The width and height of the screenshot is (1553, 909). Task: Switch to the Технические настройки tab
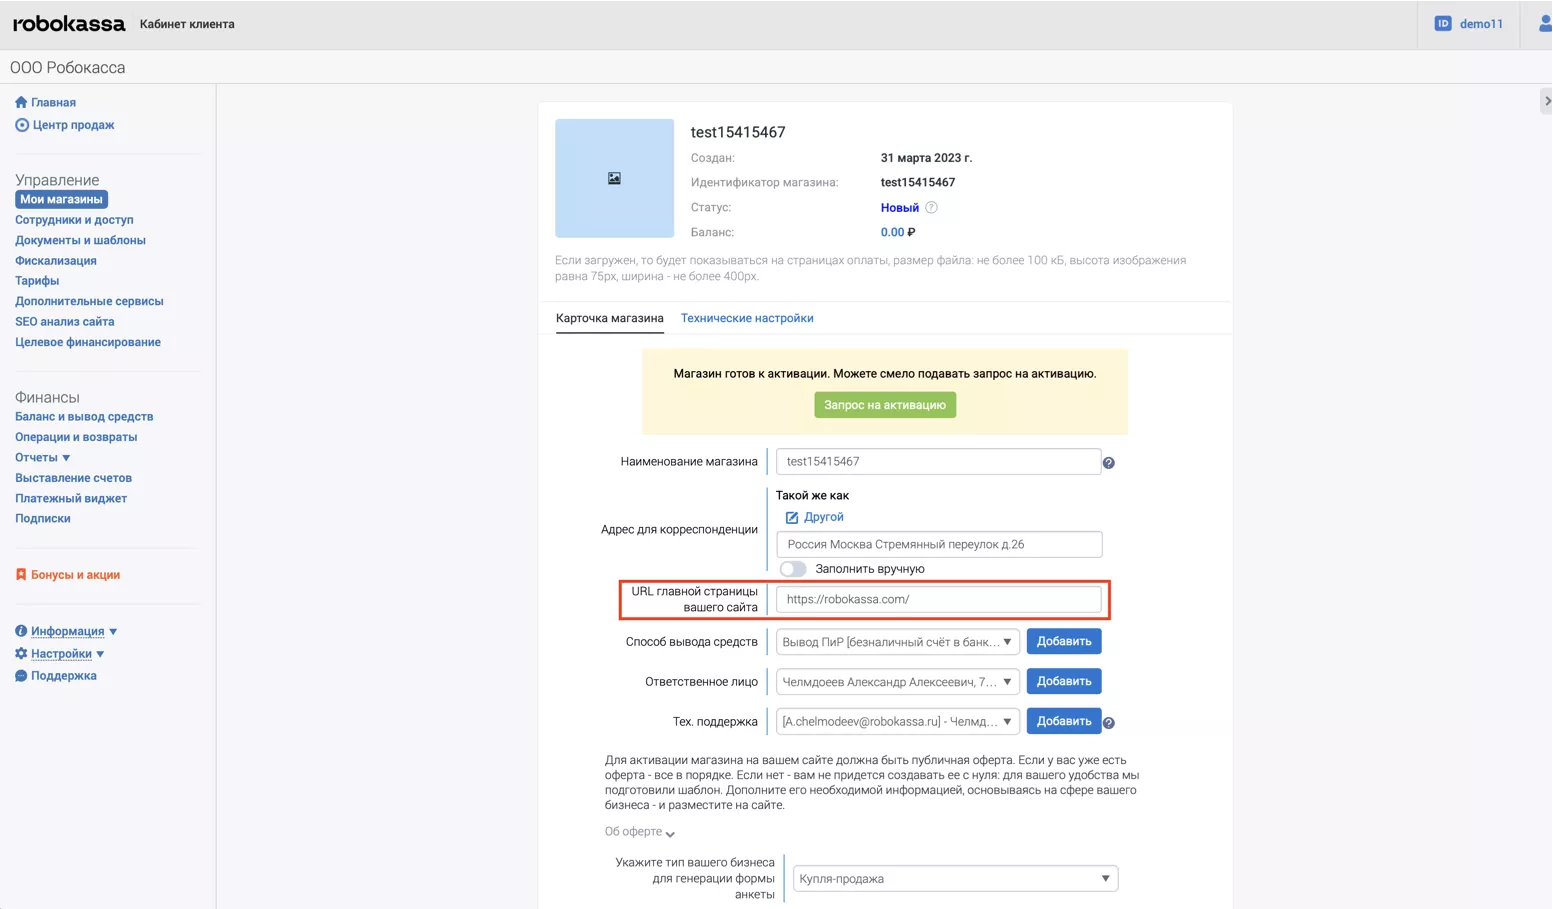click(x=747, y=318)
